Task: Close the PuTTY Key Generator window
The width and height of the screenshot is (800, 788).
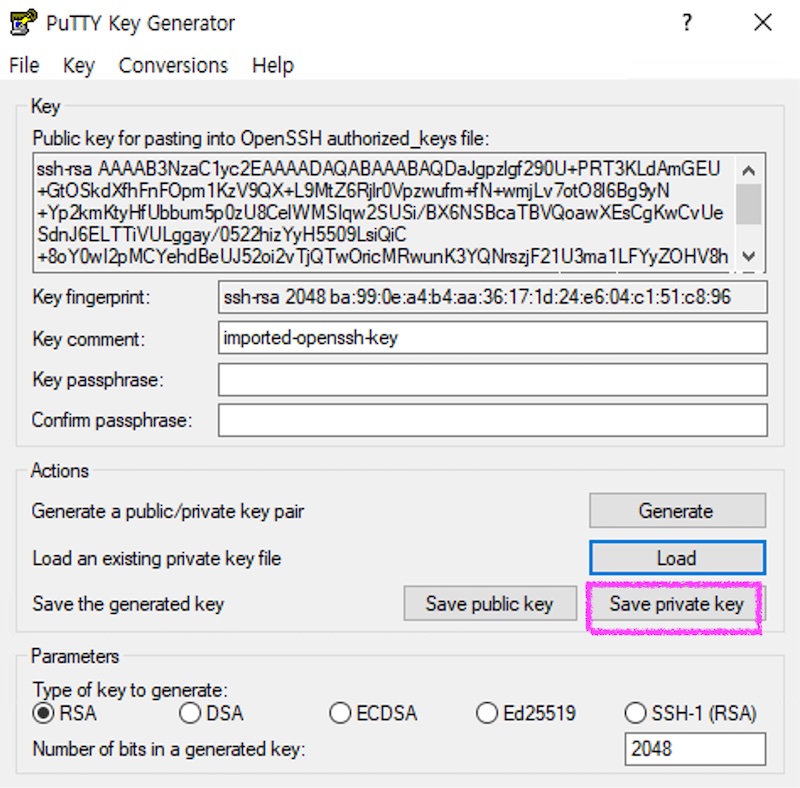Action: pyautogui.click(x=763, y=22)
